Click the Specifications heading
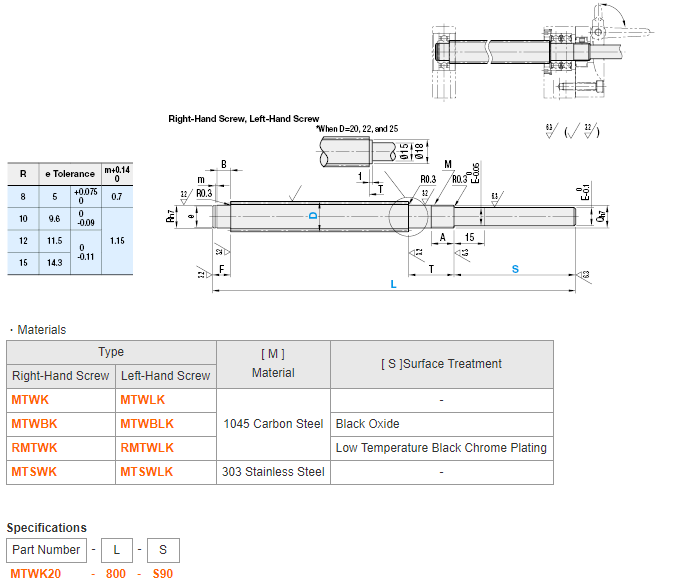 pos(46,528)
